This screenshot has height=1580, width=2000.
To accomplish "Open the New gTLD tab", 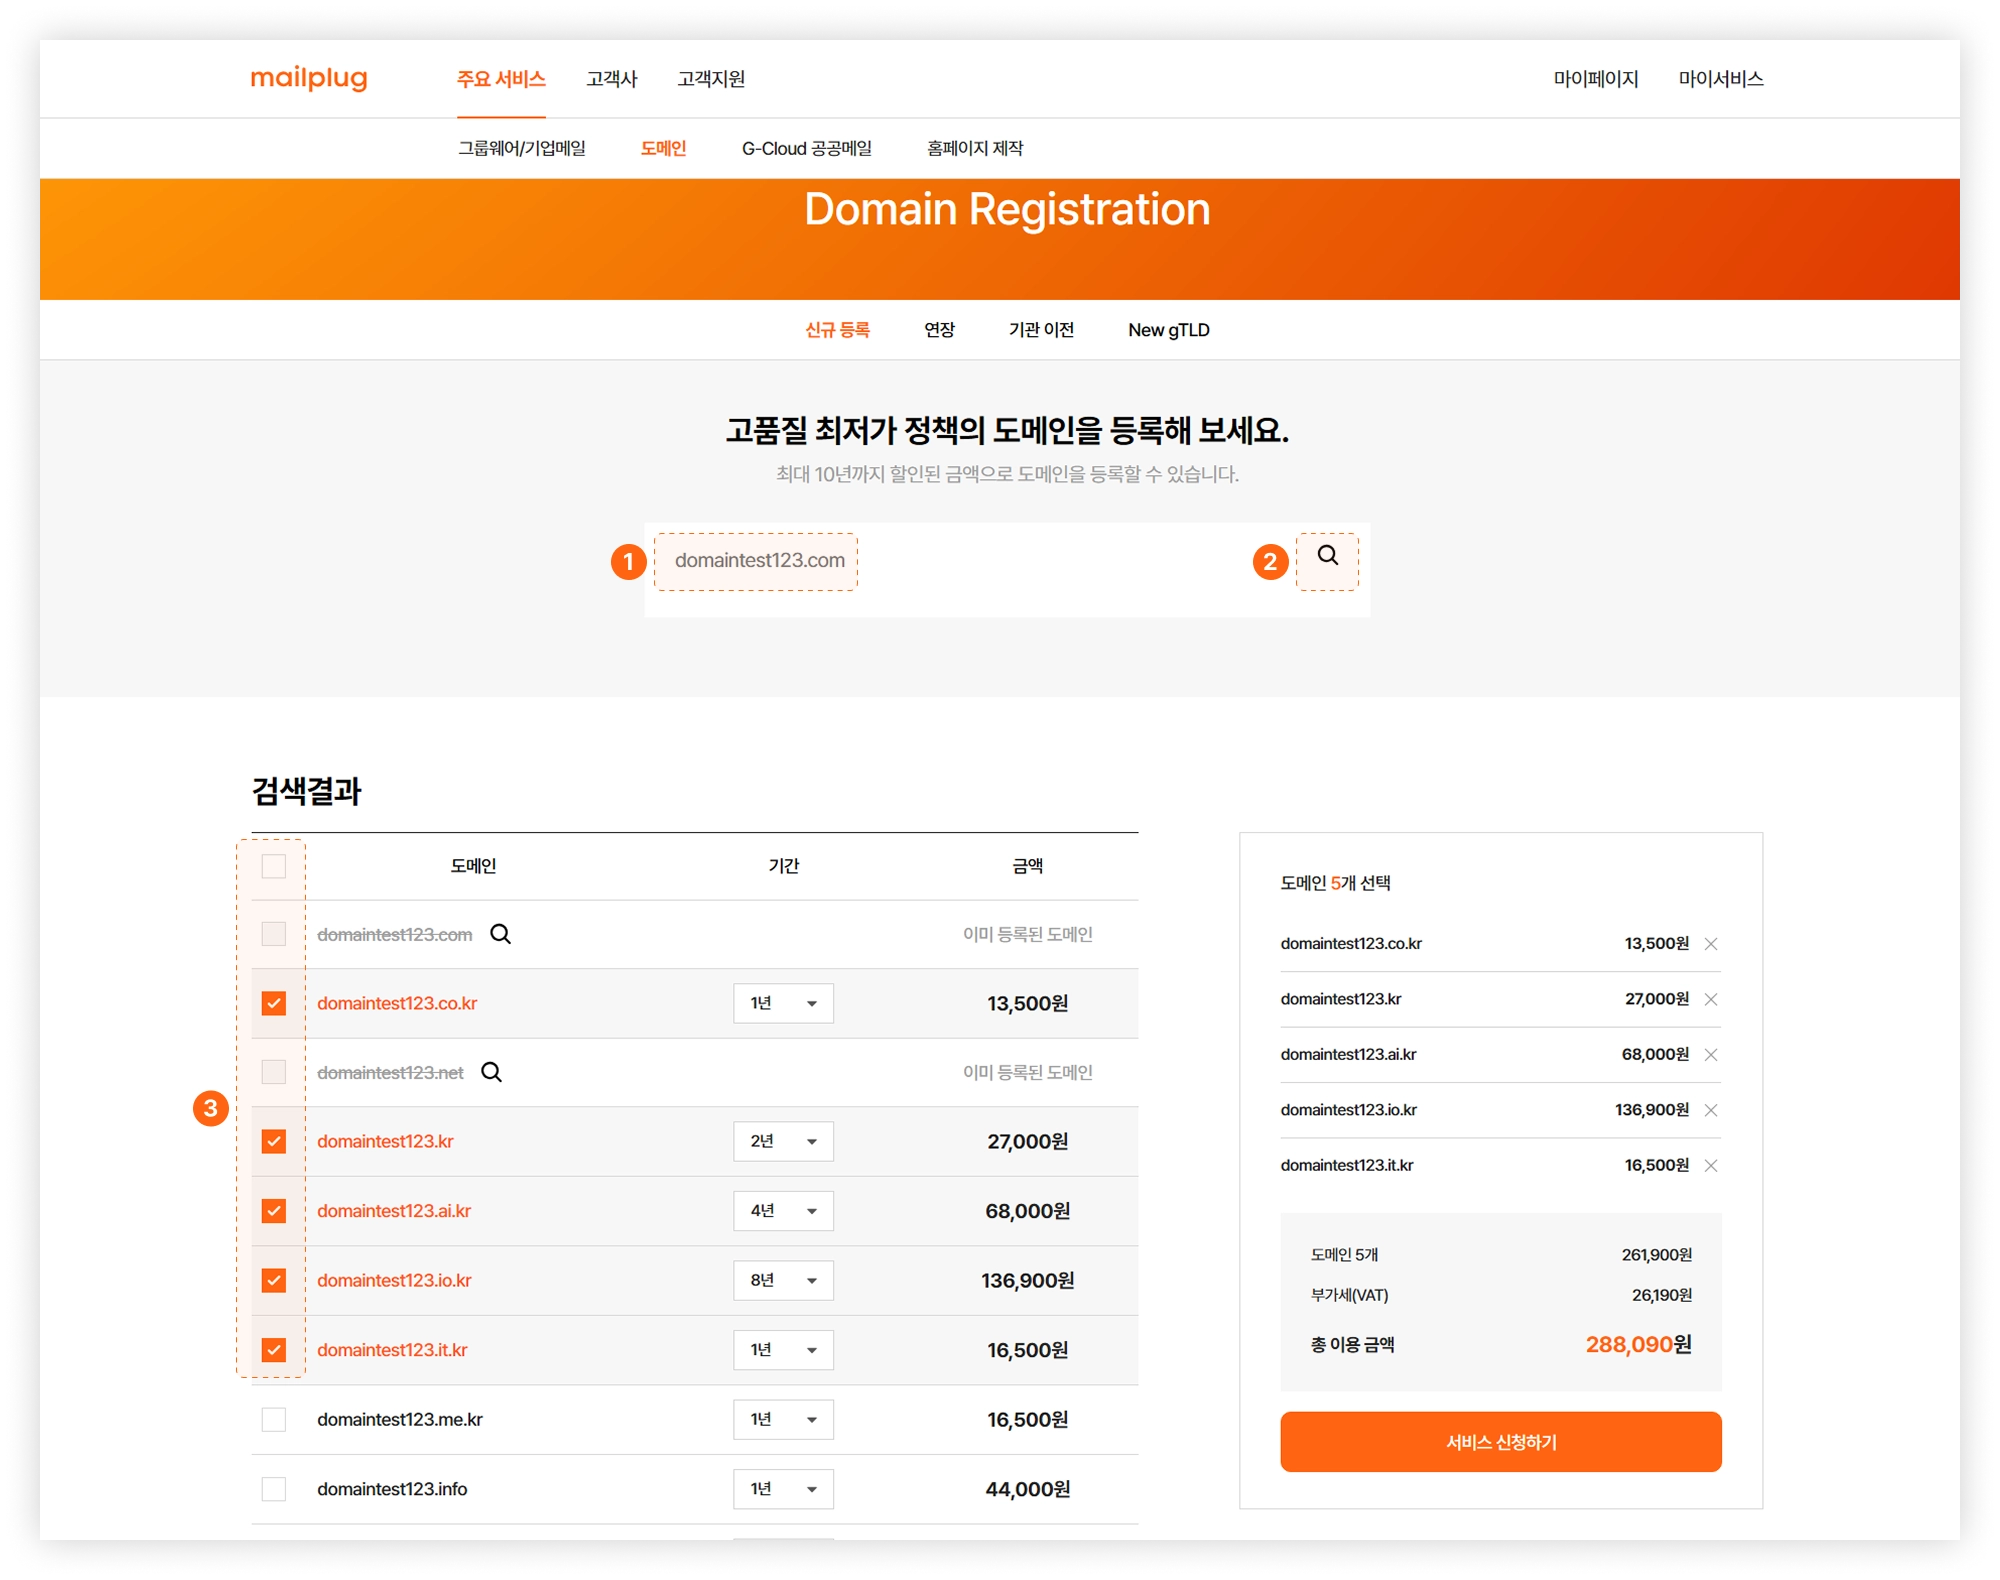I will coord(1168,330).
